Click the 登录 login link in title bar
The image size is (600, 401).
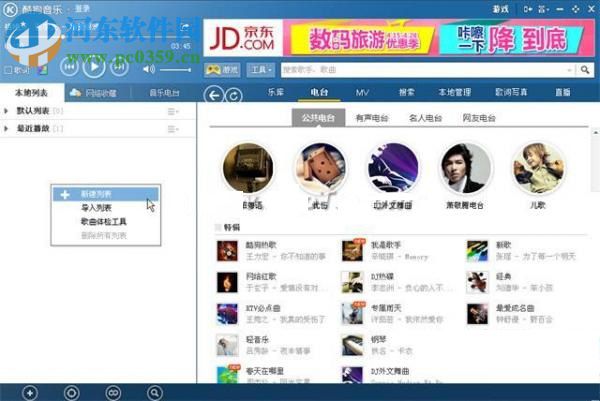click(x=82, y=8)
